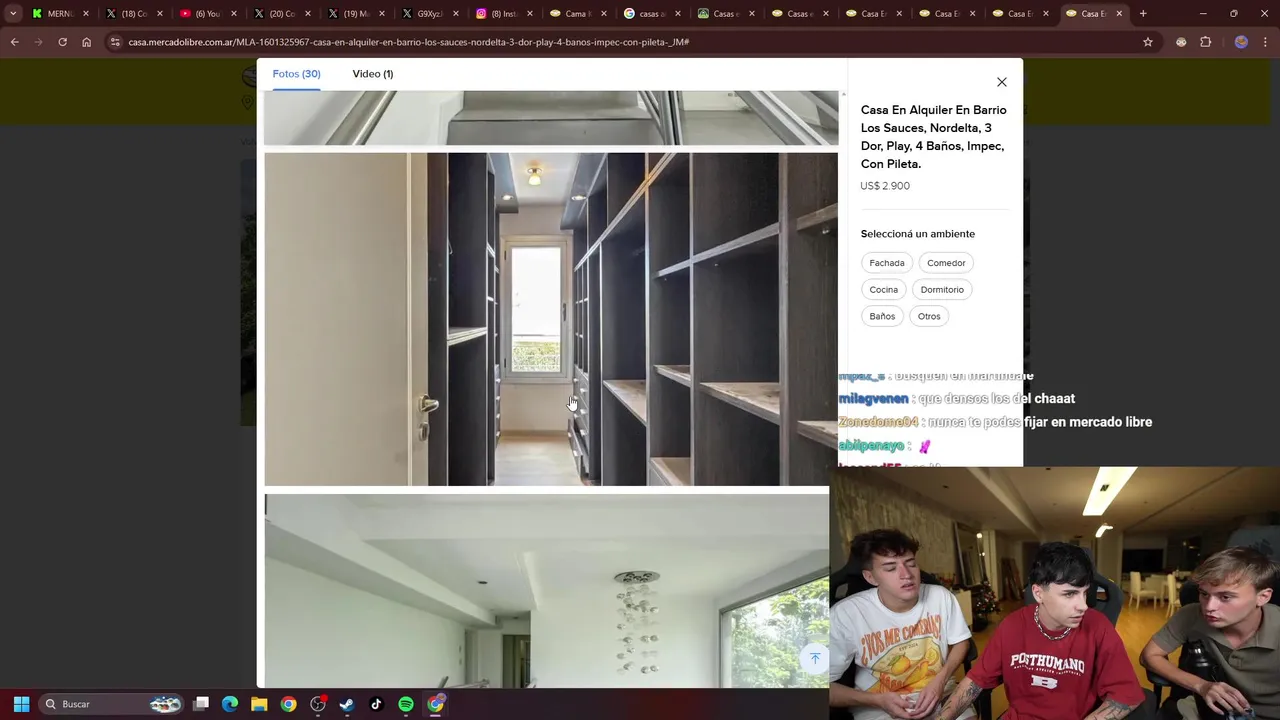Image resolution: width=1280 pixels, height=720 pixels.
Task: Close the active 'Casa E' browser tab
Action: (1119, 14)
